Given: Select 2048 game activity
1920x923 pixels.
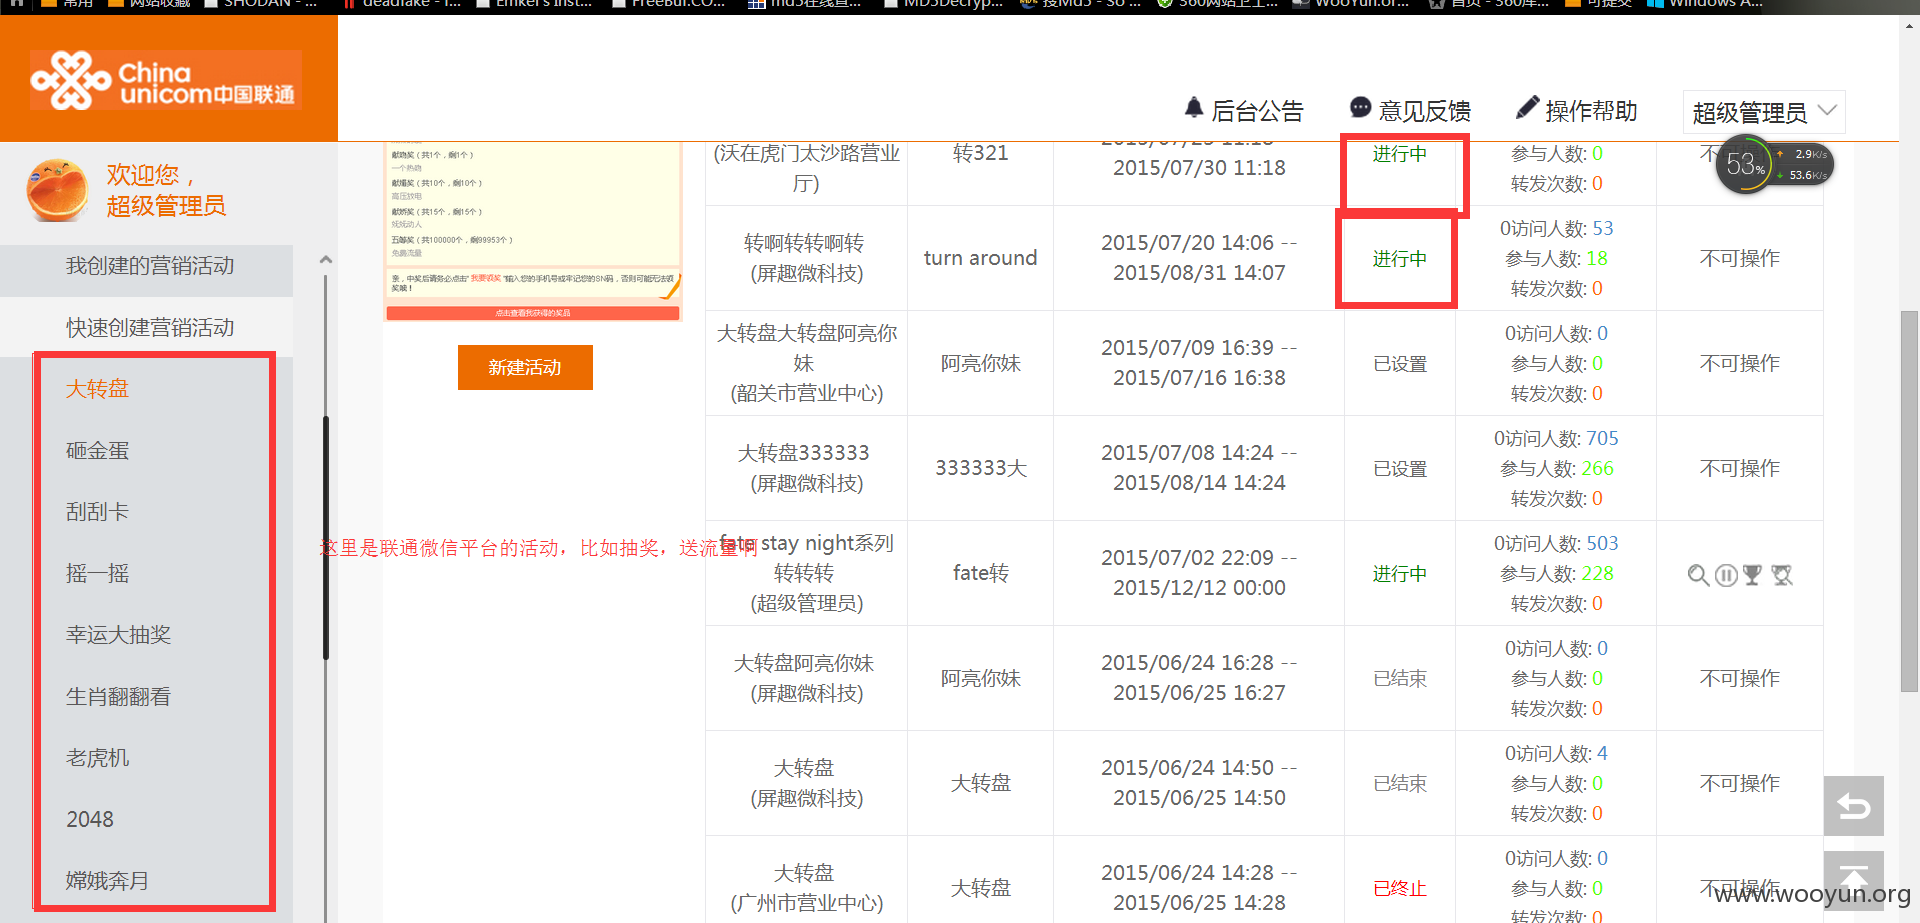Looking at the screenshot, I should (x=90, y=820).
